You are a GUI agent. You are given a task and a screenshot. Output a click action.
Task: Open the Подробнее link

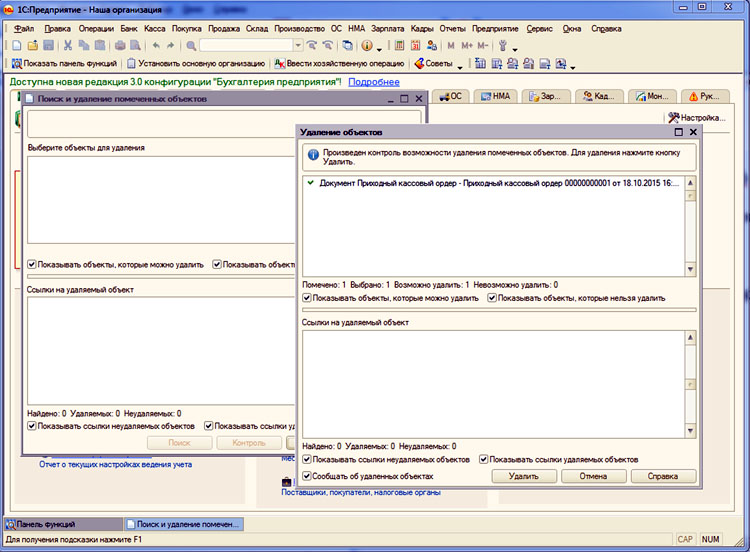coord(374,82)
